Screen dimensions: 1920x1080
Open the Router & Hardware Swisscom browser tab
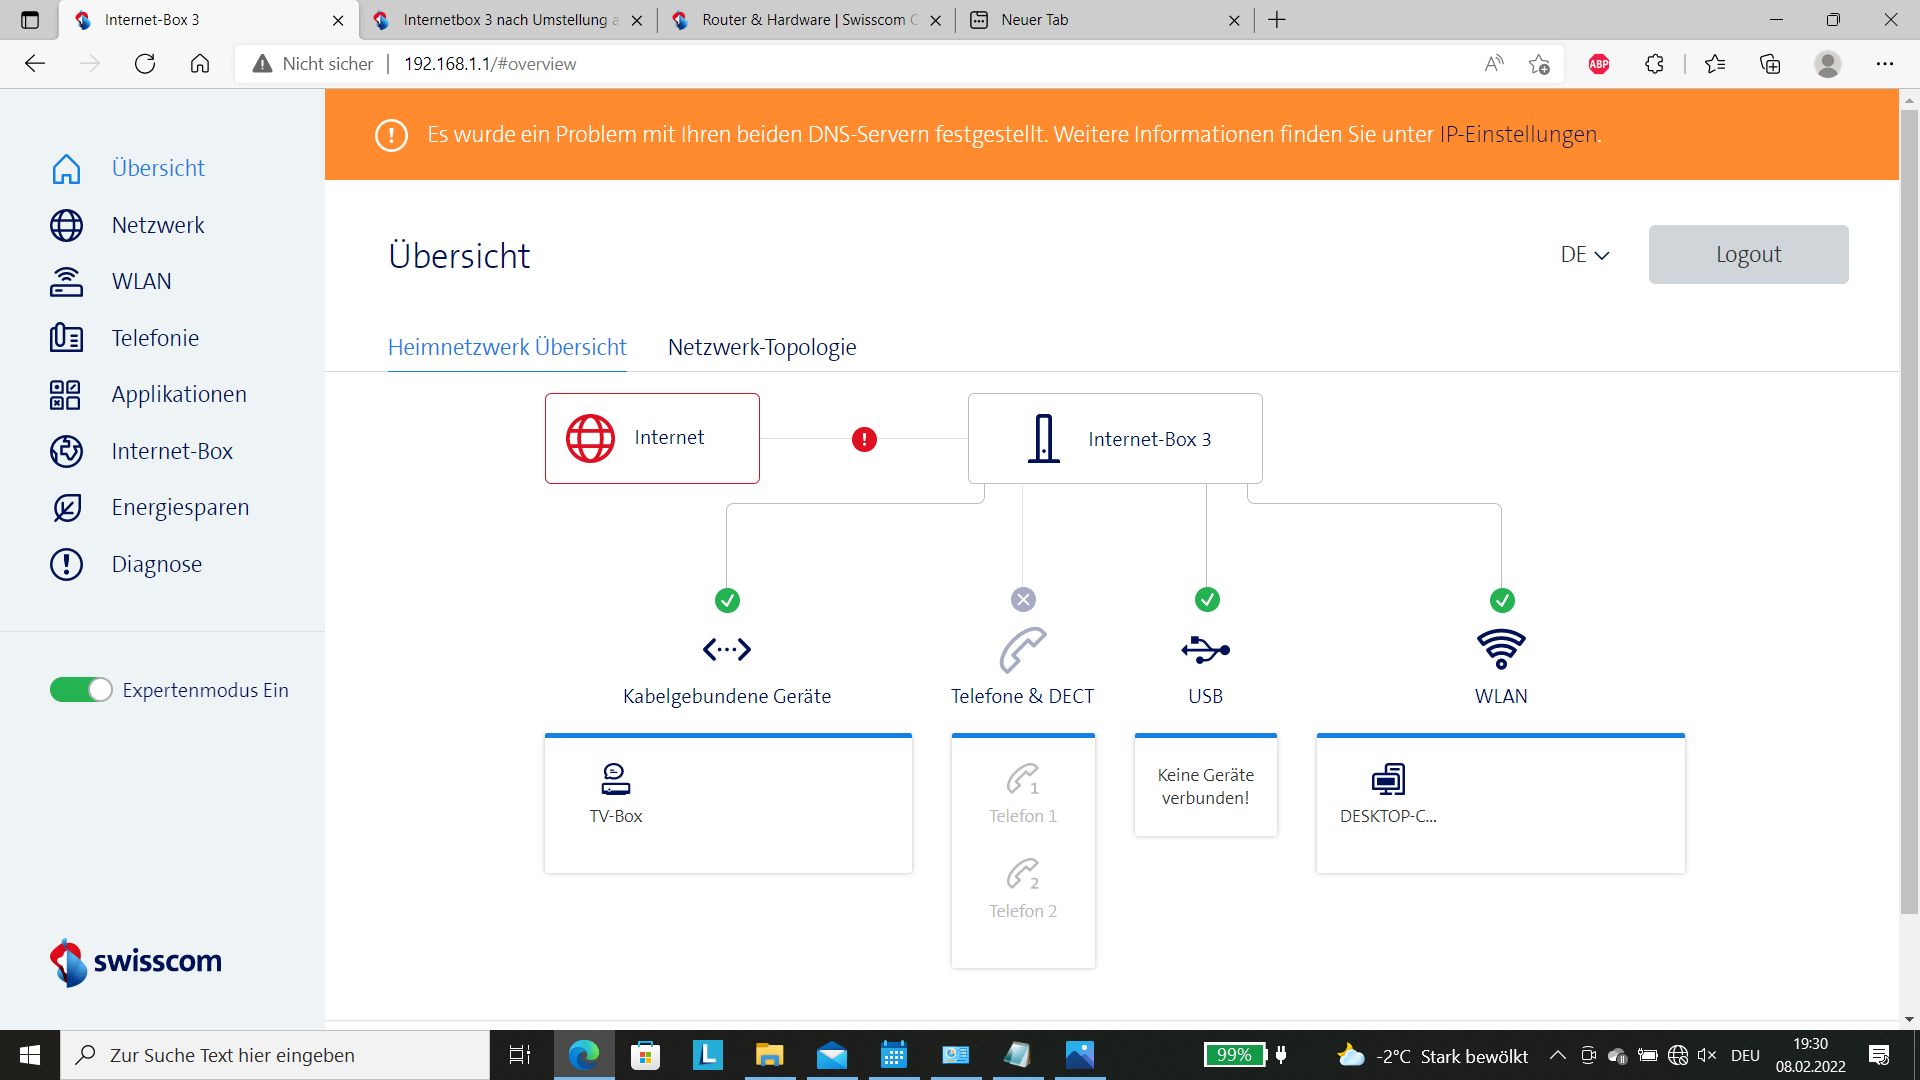(x=800, y=20)
